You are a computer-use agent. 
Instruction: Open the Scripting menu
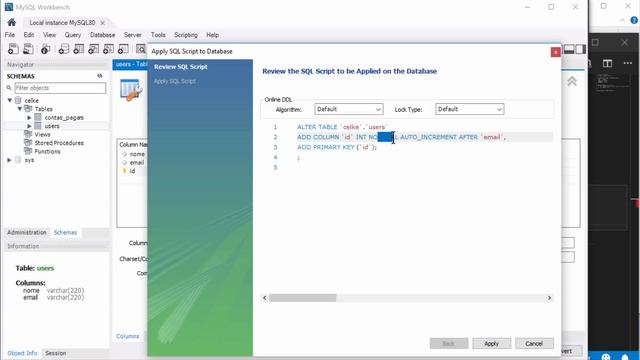186,35
